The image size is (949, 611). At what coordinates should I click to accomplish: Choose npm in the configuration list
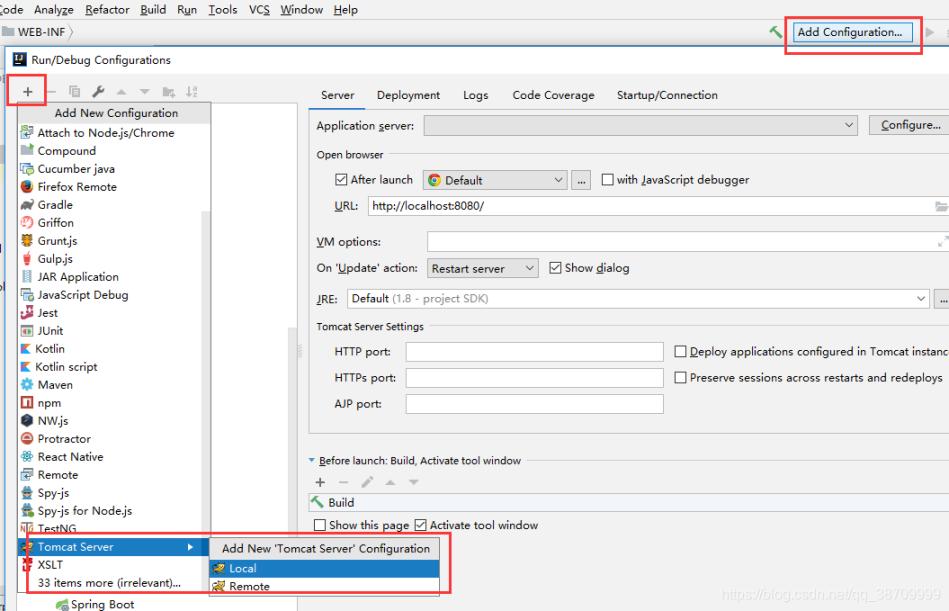click(x=49, y=403)
